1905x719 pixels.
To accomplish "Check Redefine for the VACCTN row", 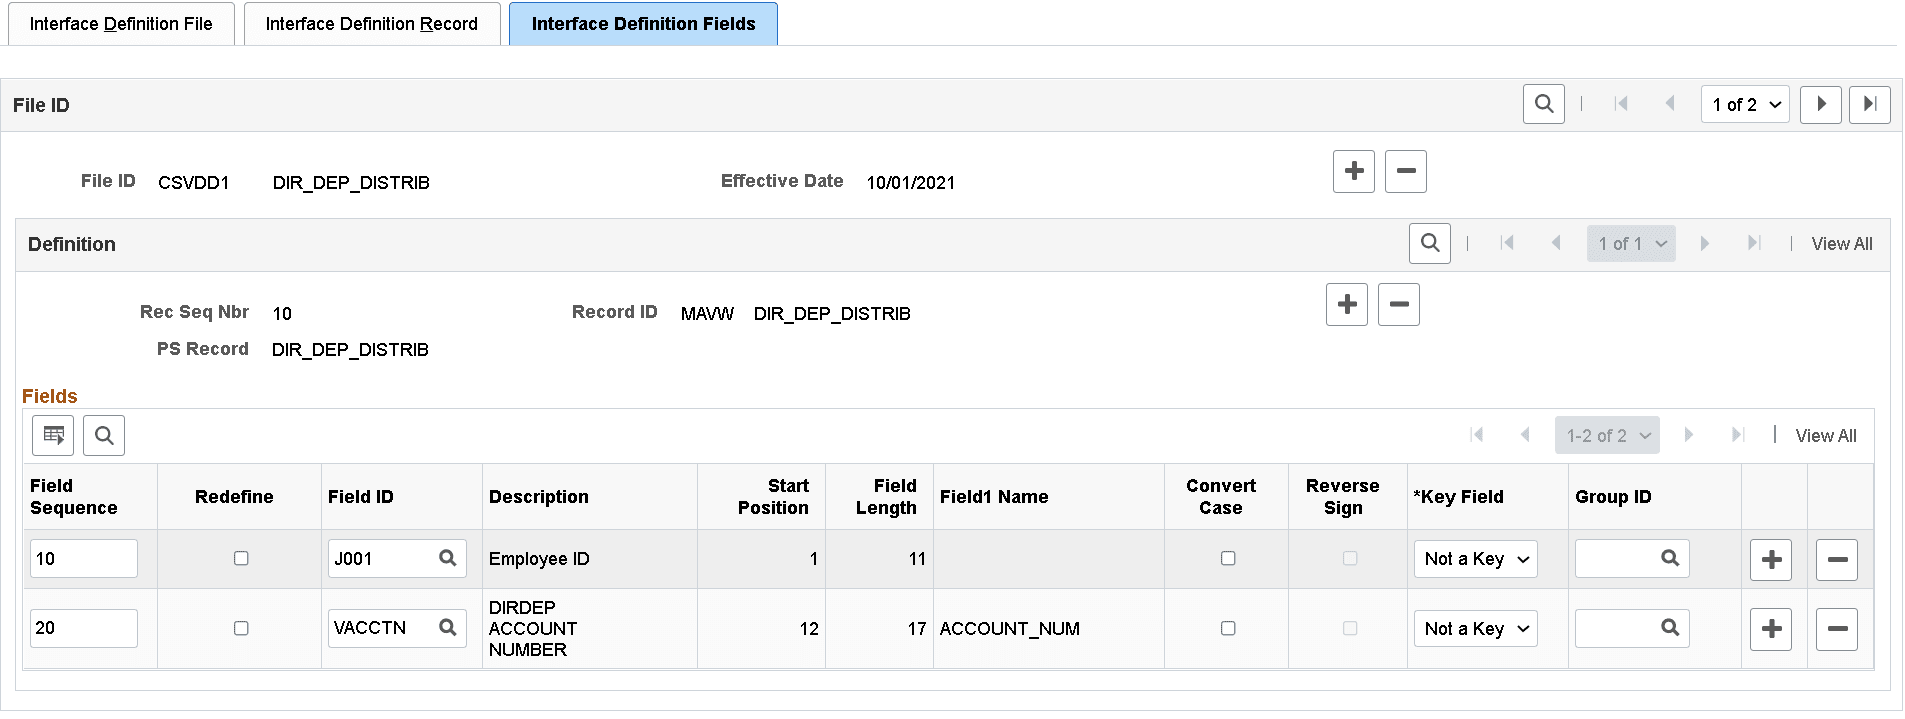I will pyautogui.click(x=241, y=628).
